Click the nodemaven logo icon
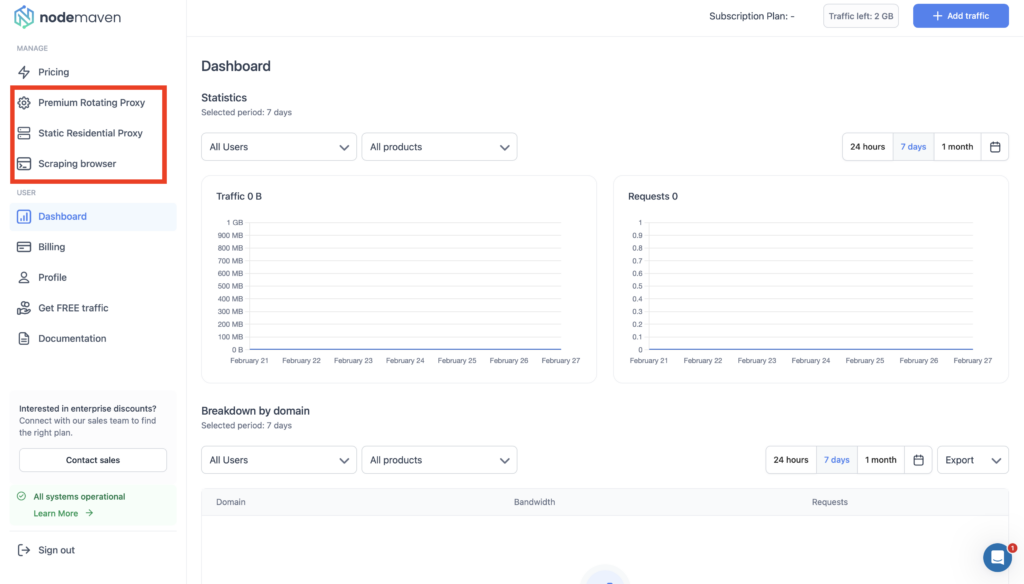Screen dimensions: 1024x584 [24, 17]
